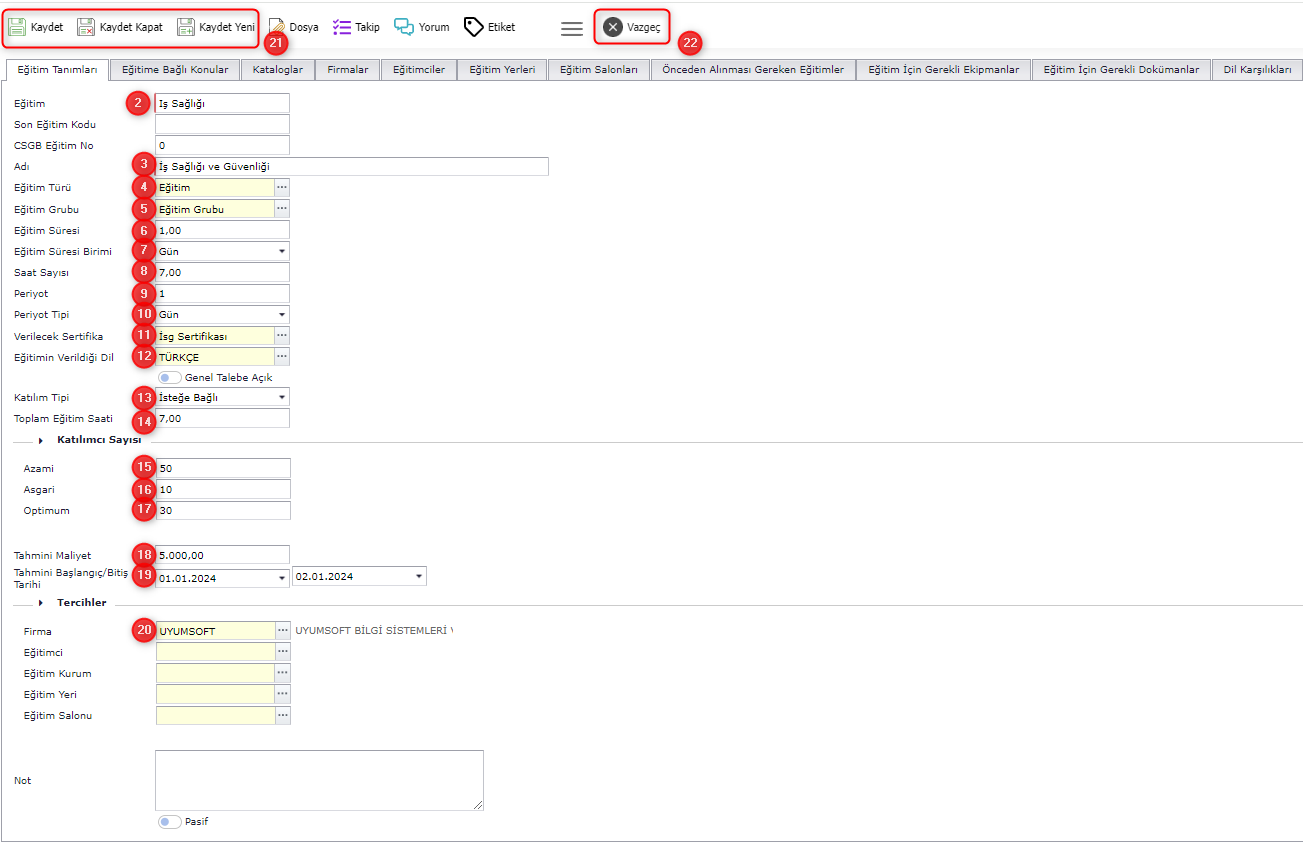
Task: Click the Asgari participants field
Action: 222,489
